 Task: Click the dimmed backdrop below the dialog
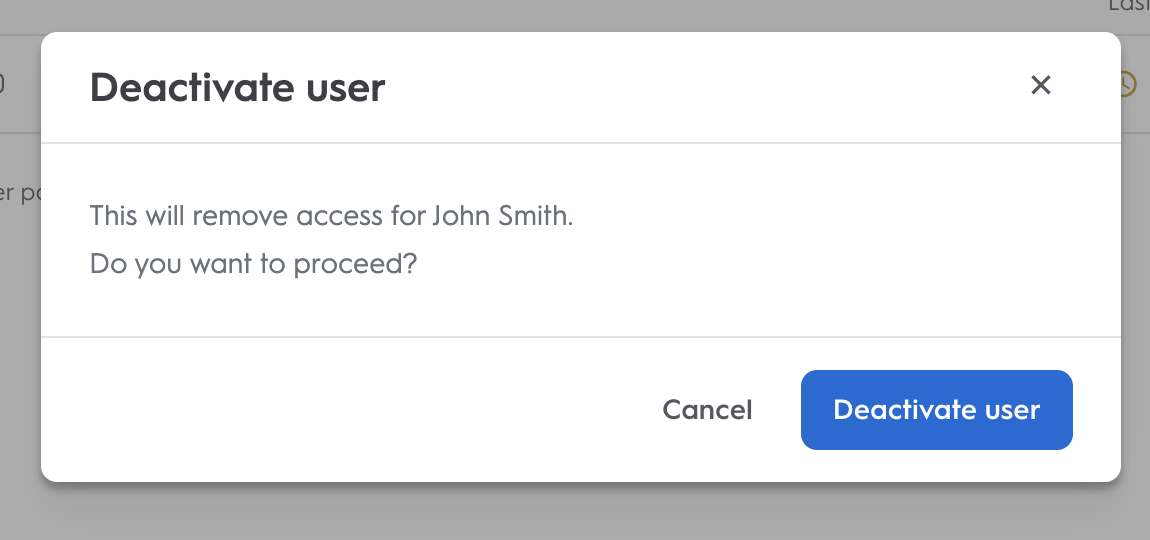click(x=575, y=512)
